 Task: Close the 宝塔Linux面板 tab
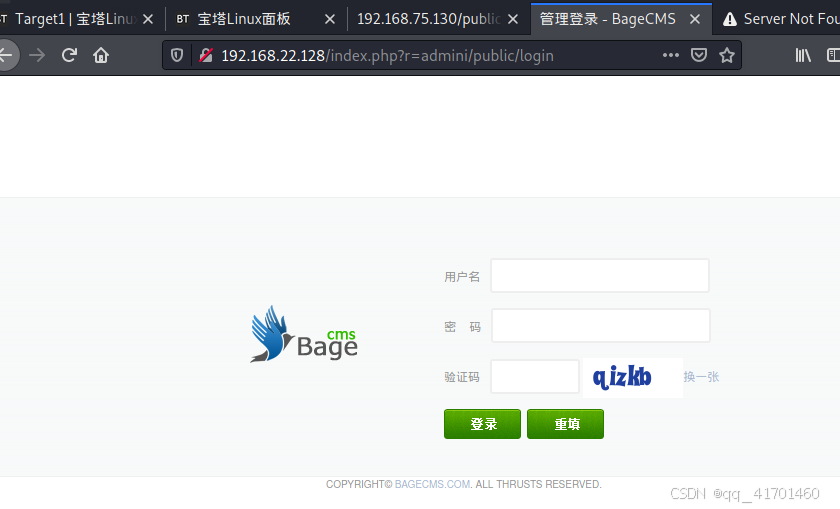click(x=330, y=19)
